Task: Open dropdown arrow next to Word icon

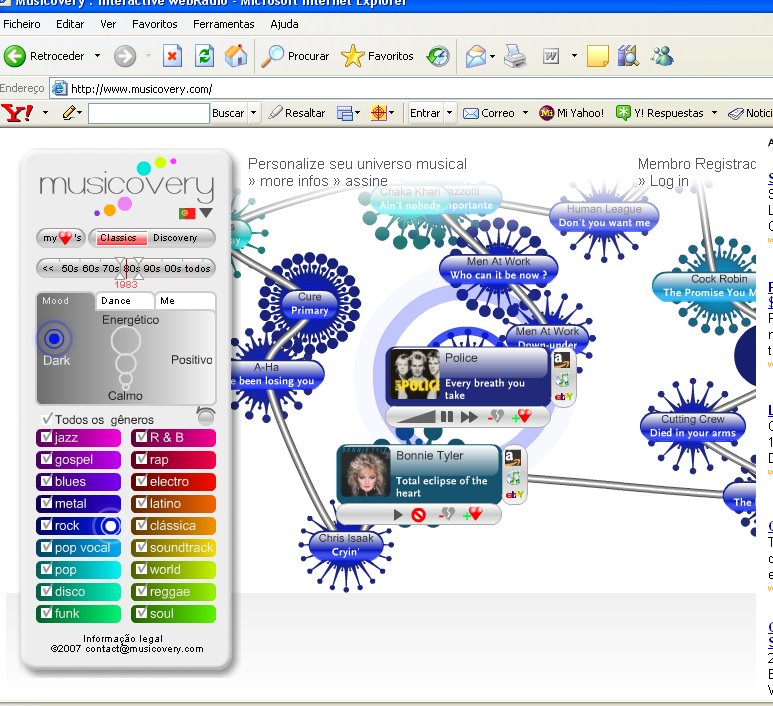Action: coord(574,56)
